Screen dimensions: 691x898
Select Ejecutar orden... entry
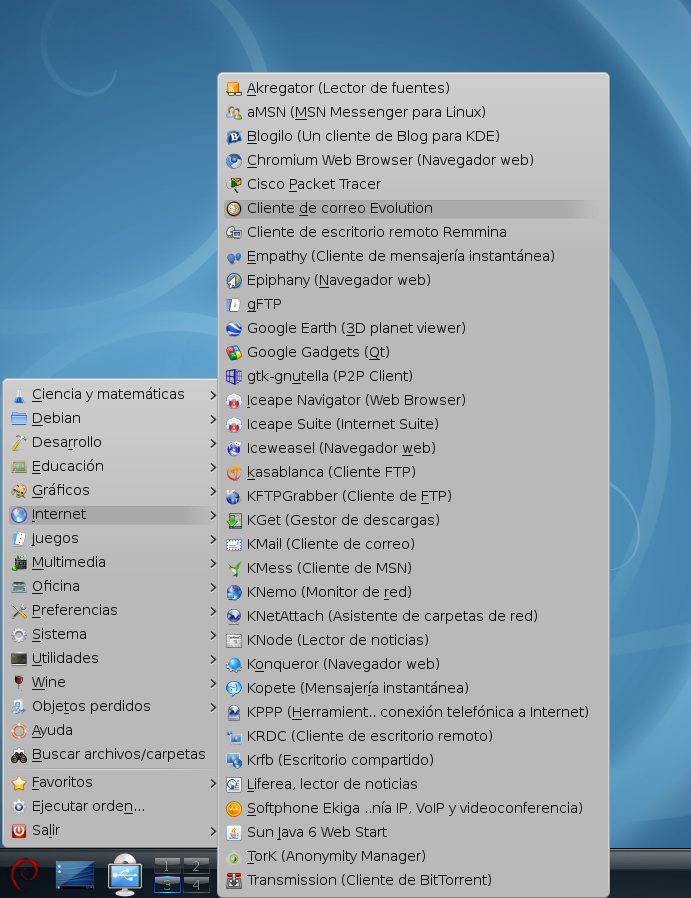point(112,807)
